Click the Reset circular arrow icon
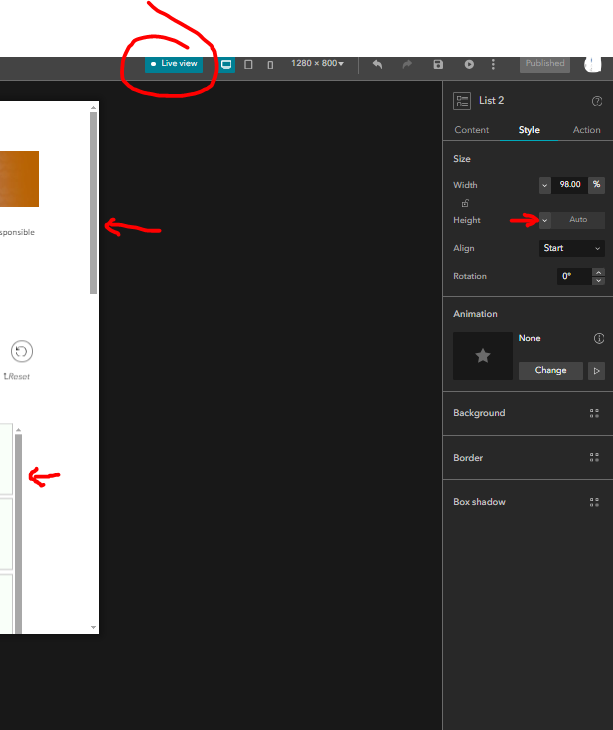This screenshot has width=613, height=730. coord(21,351)
